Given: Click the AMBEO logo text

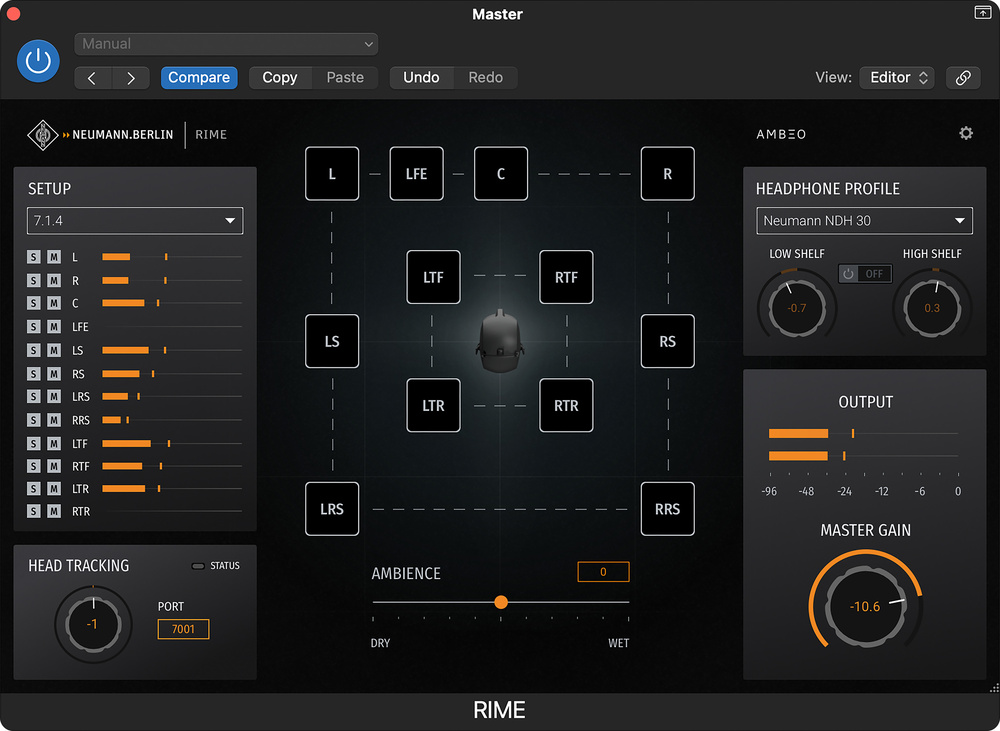Looking at the screenshot, I should (781, 135).
